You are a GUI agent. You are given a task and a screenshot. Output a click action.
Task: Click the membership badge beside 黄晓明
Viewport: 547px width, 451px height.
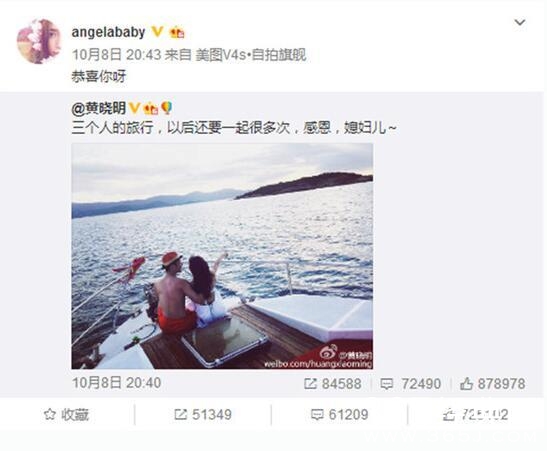point(151,109)
